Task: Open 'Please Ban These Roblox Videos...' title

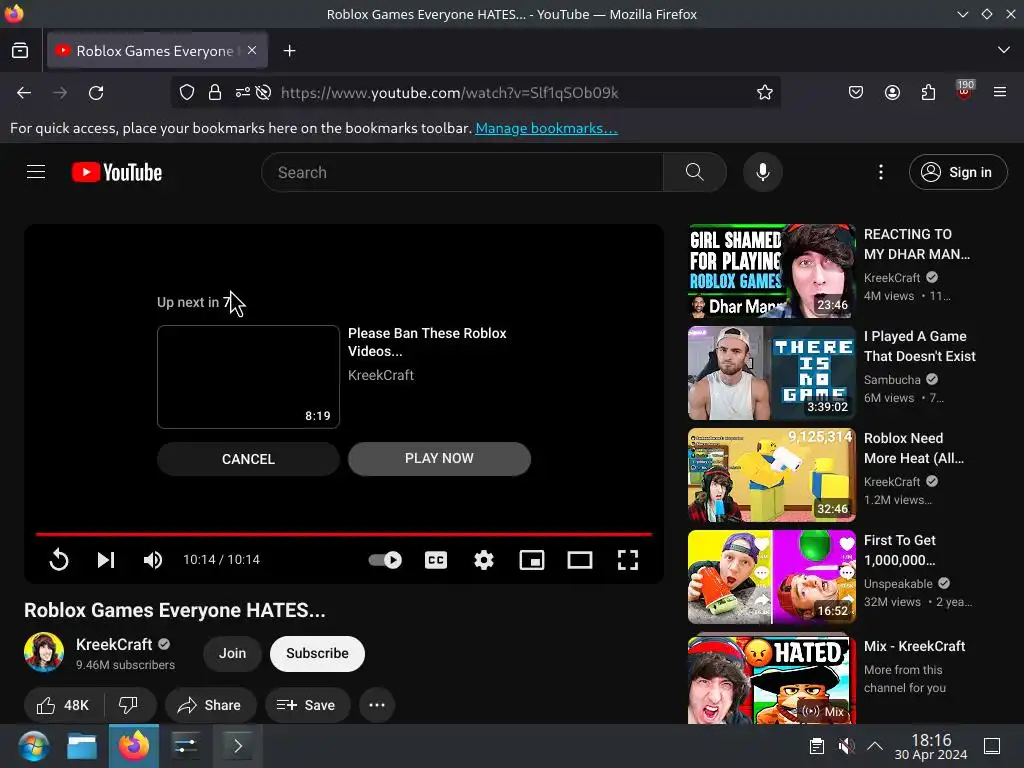Action: pyautogui.click(x=427, y=342)
